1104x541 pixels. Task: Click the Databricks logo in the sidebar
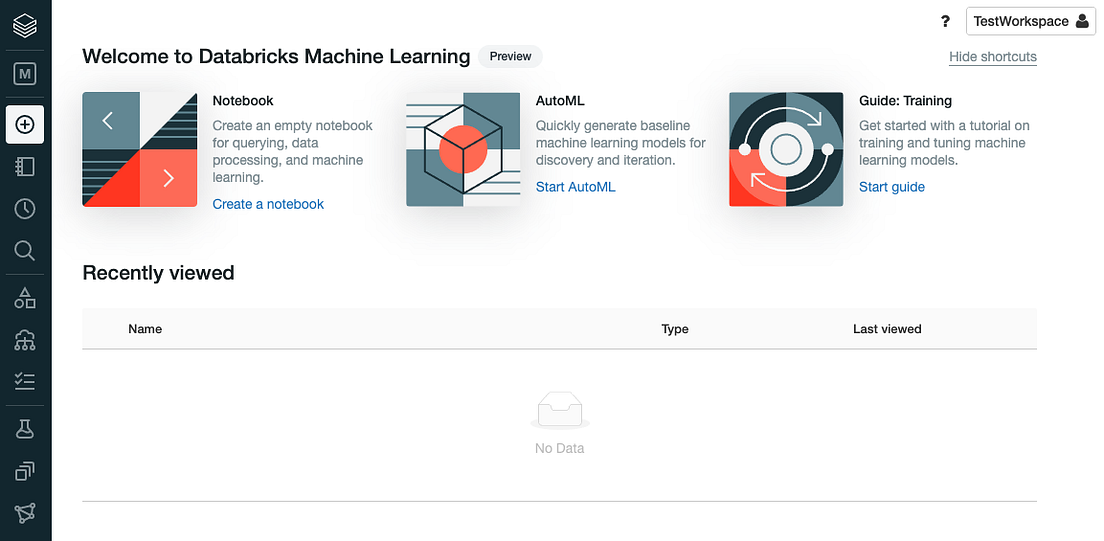click(x=25, y=26)
